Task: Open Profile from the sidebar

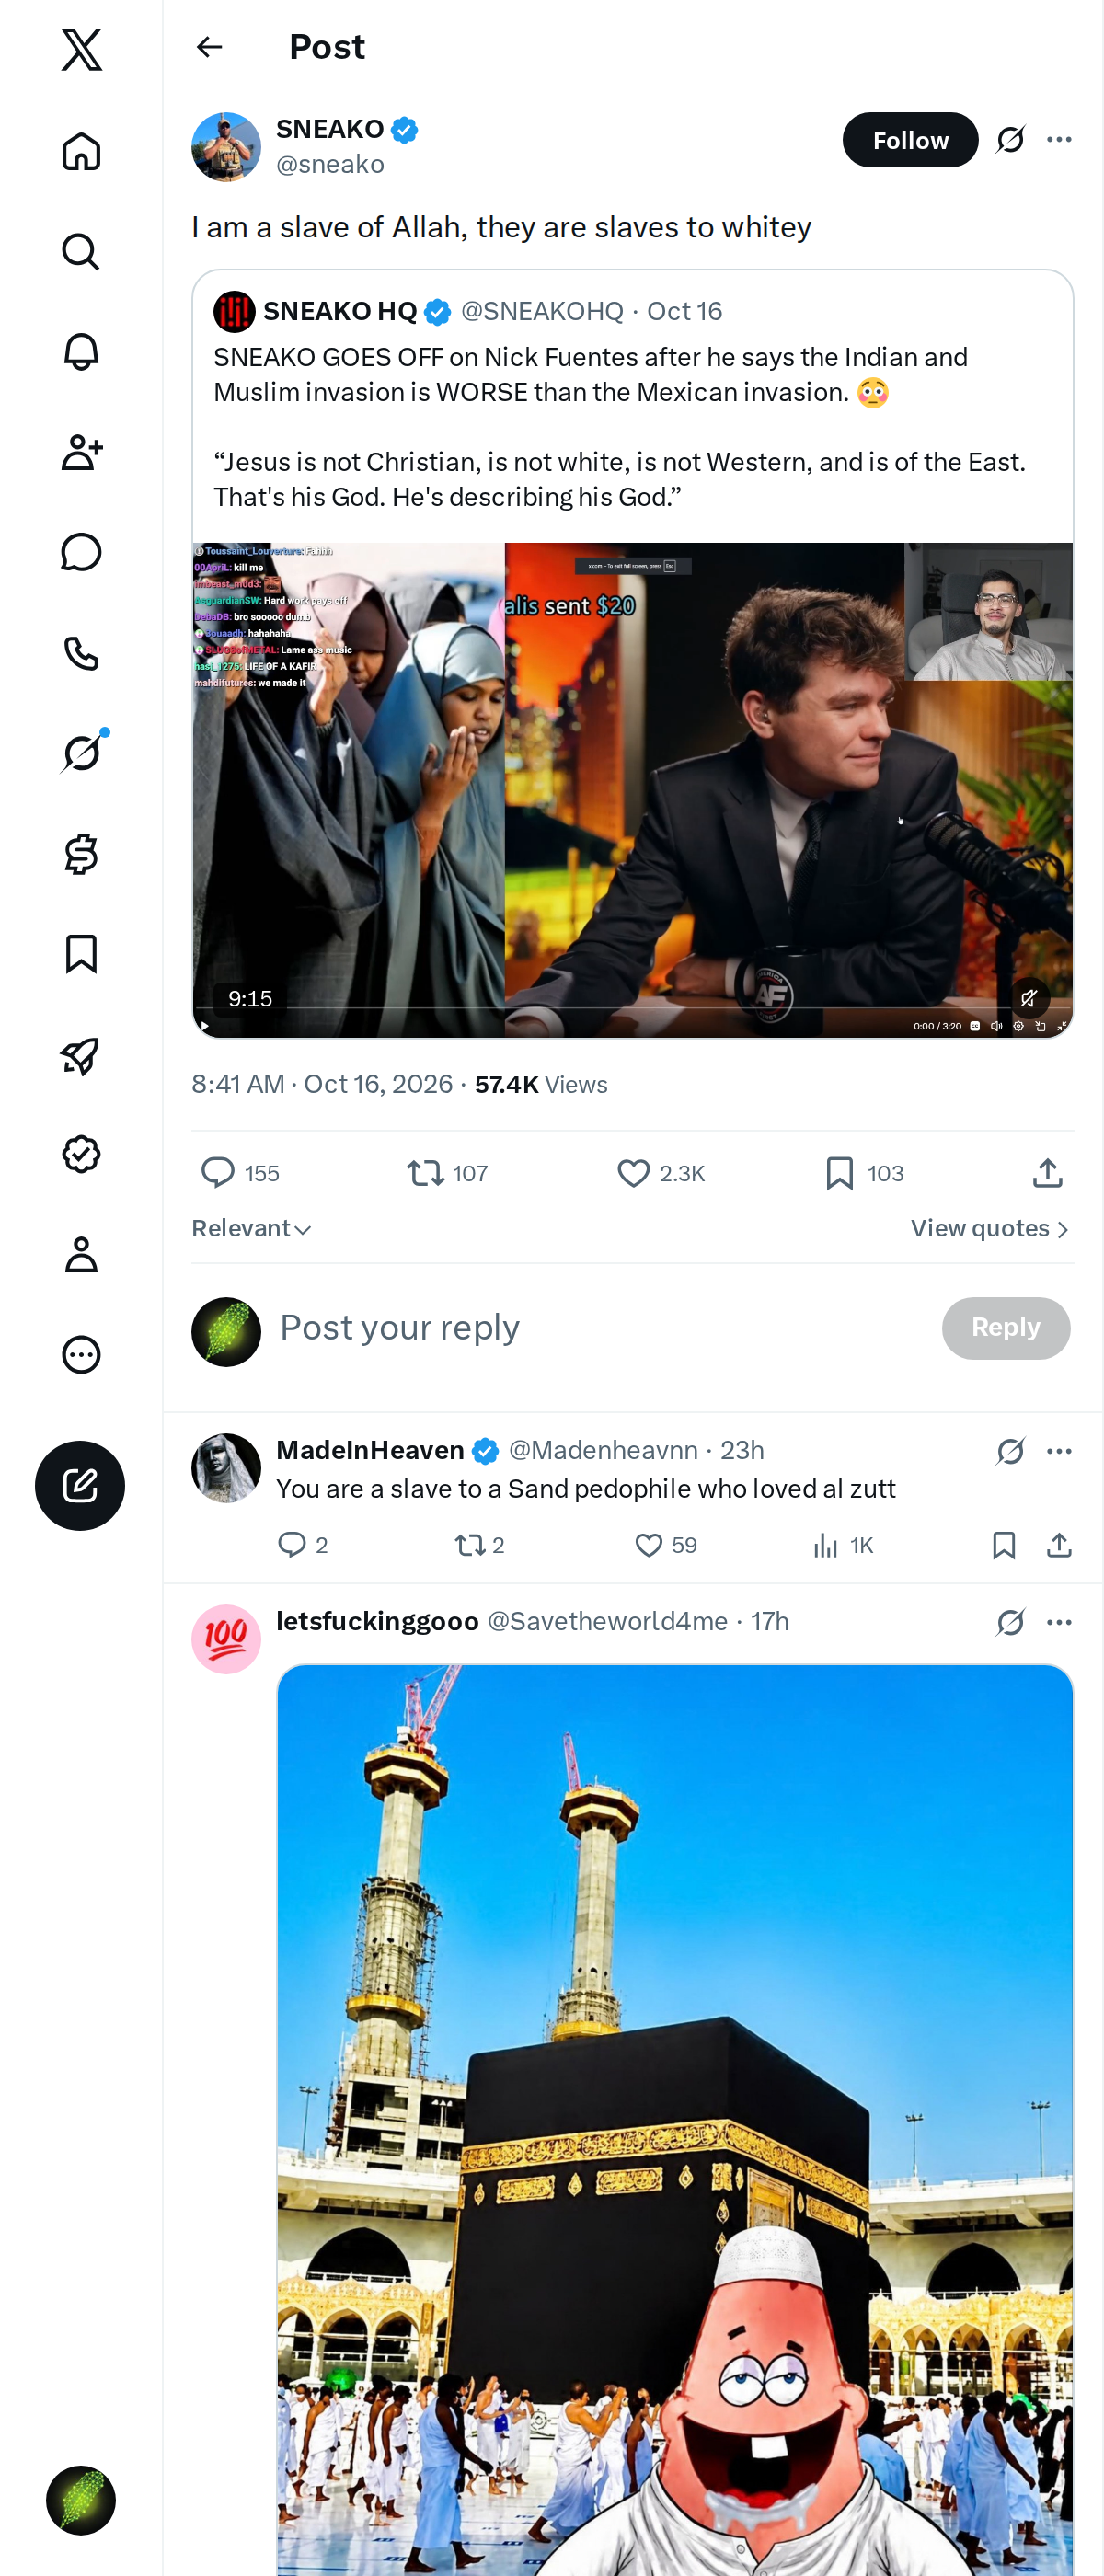Action: pyautogui.click(x=81, y=1254)
